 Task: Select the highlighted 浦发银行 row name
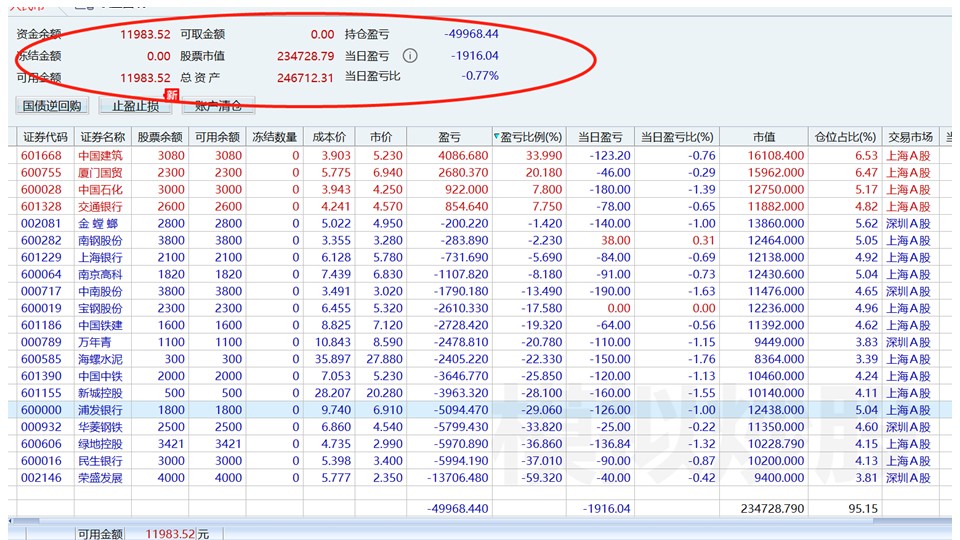click(x=100, y=410)
